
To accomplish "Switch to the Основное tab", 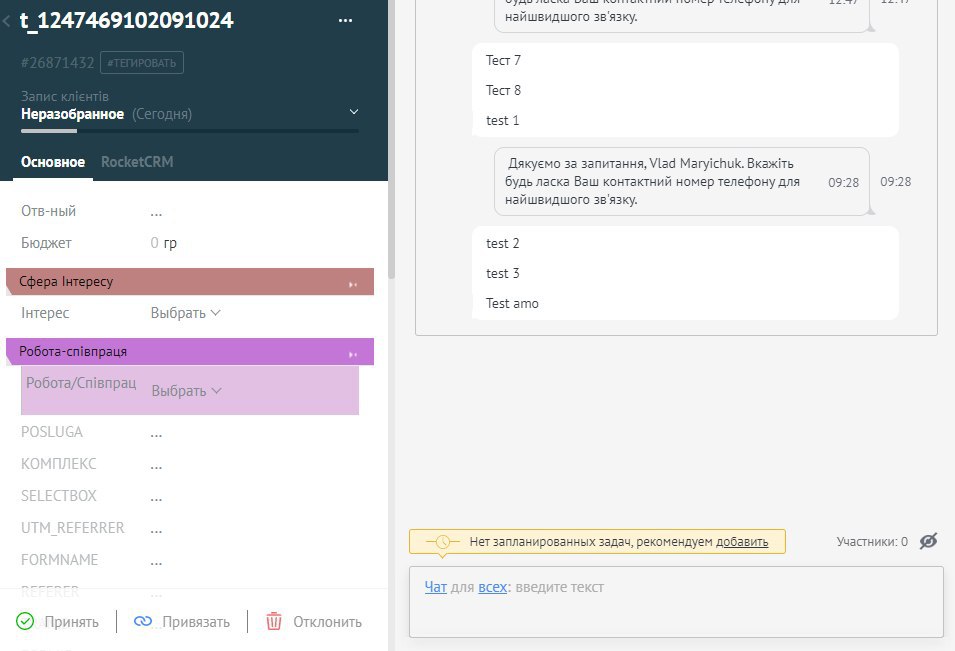I will point(53,162).
